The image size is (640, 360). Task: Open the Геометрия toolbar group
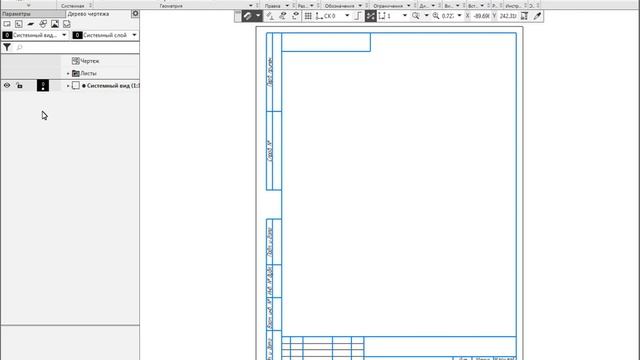pos(171,6)
